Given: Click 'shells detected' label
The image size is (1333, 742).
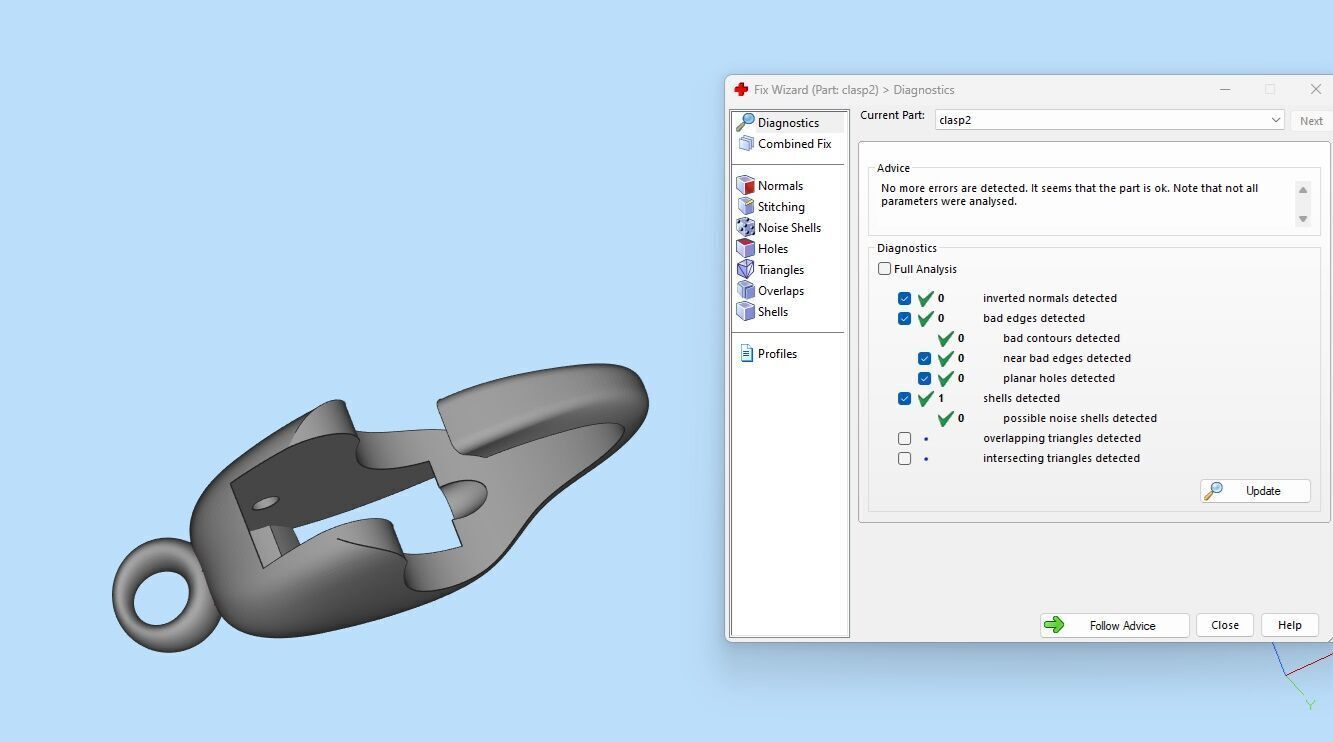Looking at the screenshot, I should [x=1021, y=398].
